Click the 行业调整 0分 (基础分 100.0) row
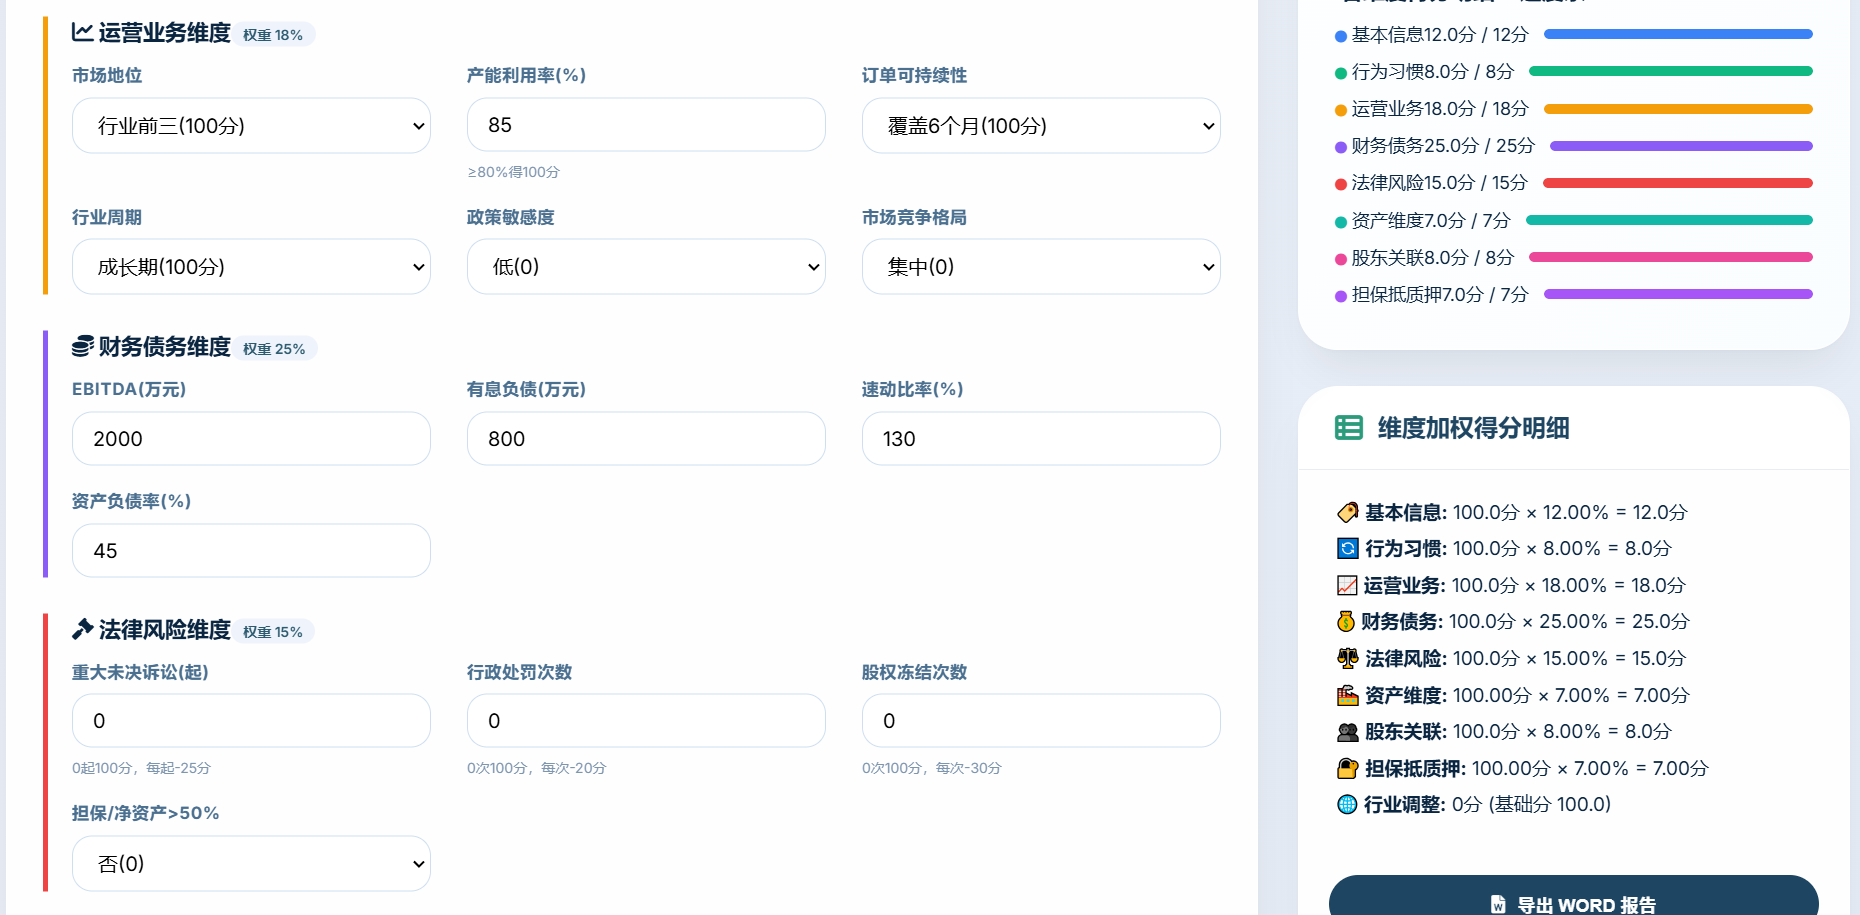Viewport: 1860px width, 915px height. tap(1474, 804)
